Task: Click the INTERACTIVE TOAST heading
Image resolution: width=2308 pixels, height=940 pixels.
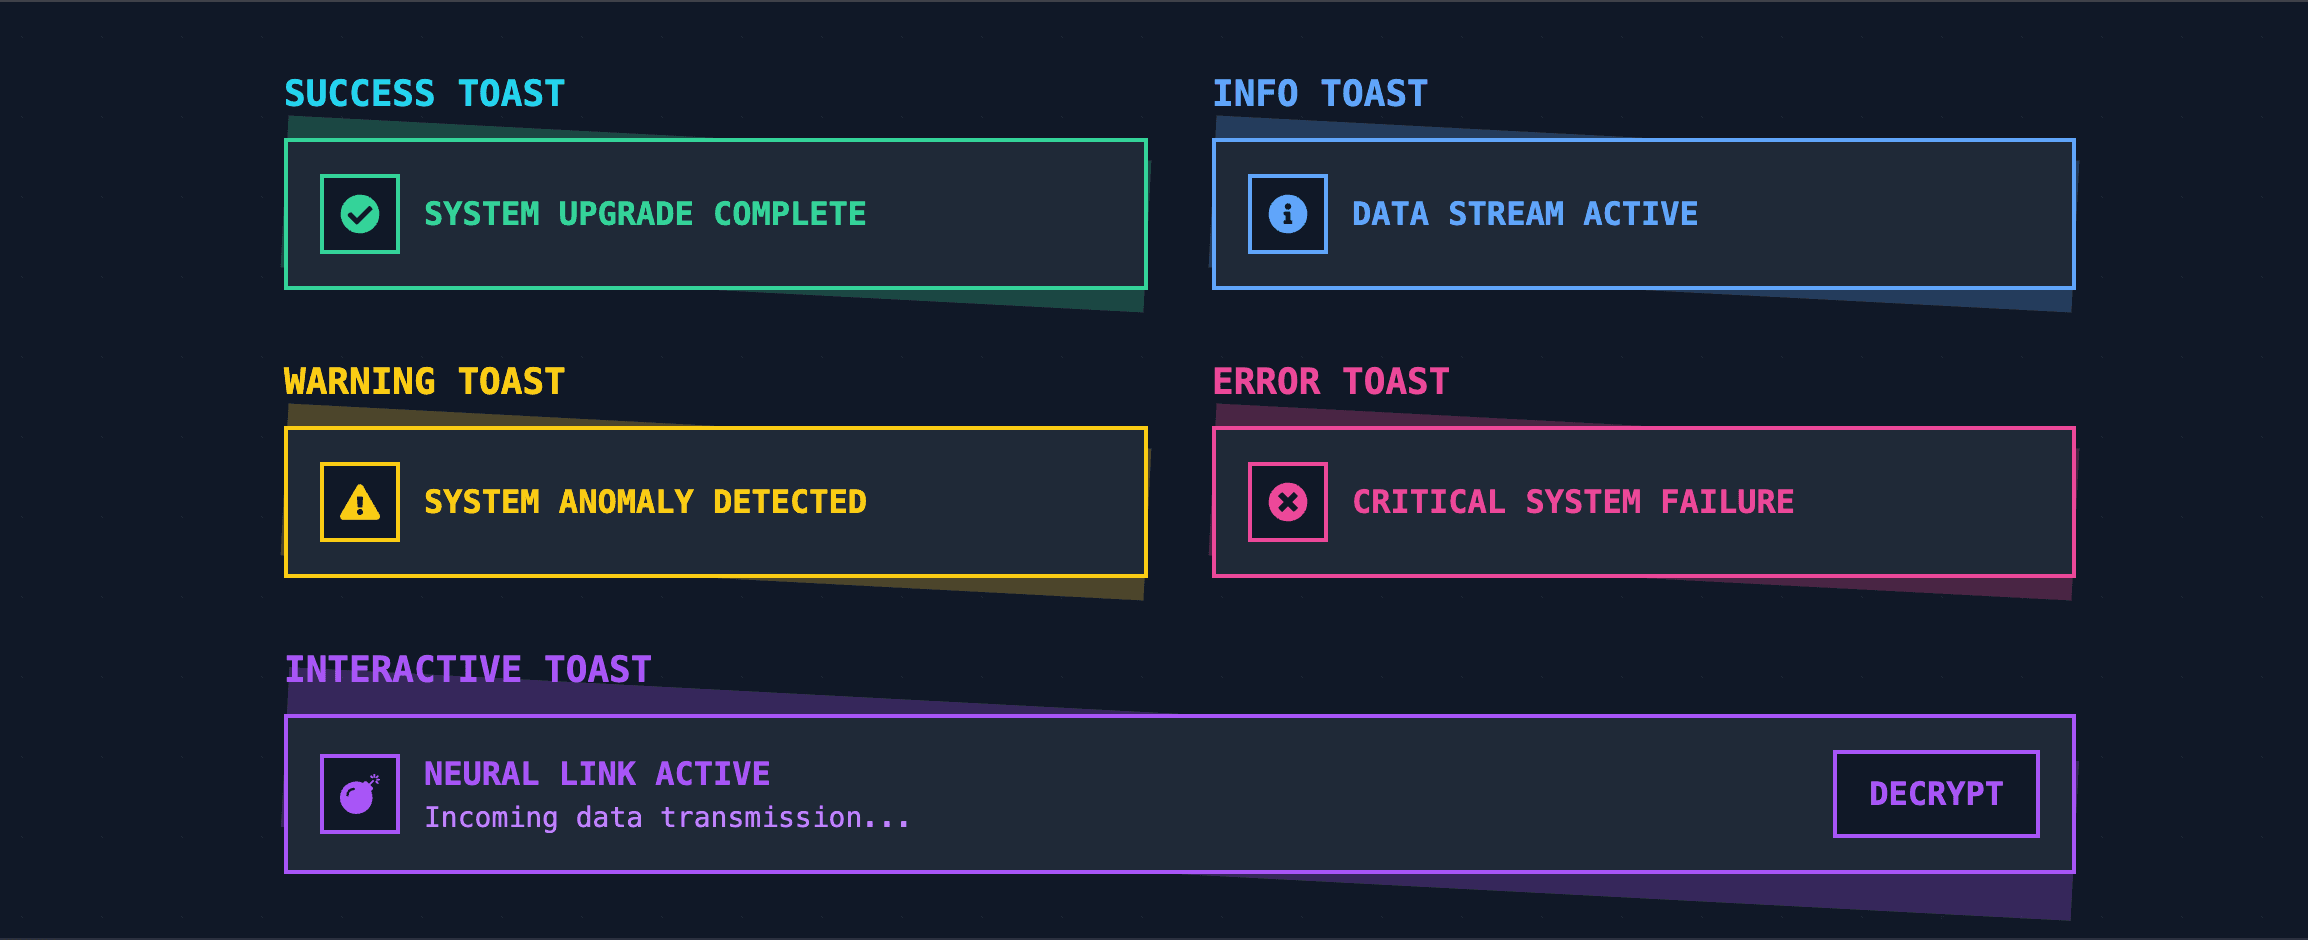Action: point(468,668)
